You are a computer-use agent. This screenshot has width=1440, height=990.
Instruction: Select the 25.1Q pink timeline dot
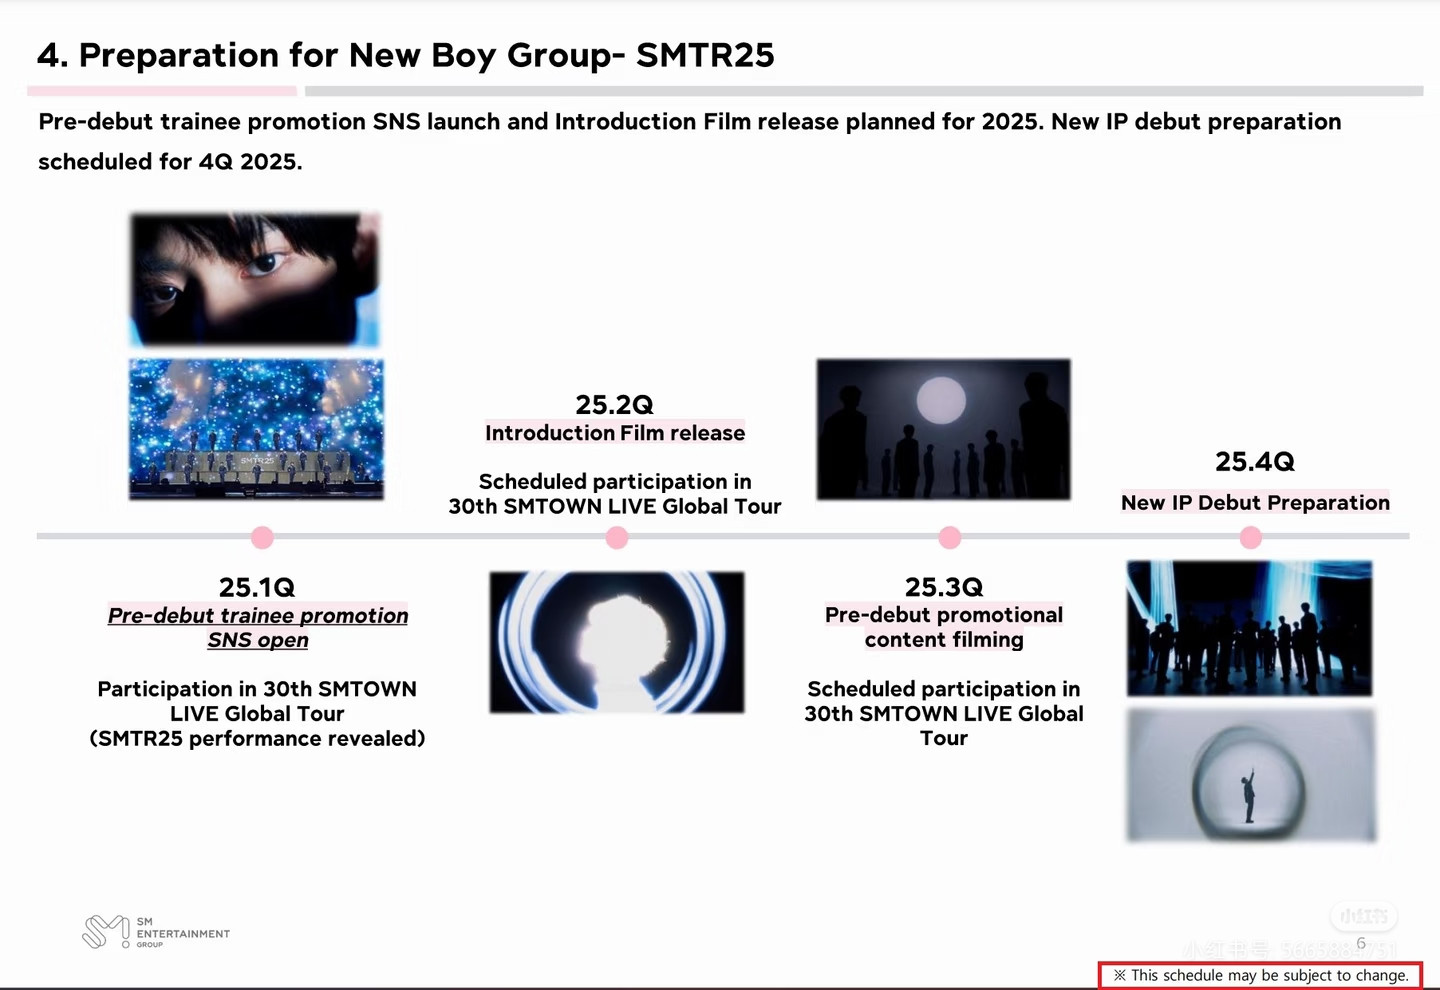(x=262, y=538)
